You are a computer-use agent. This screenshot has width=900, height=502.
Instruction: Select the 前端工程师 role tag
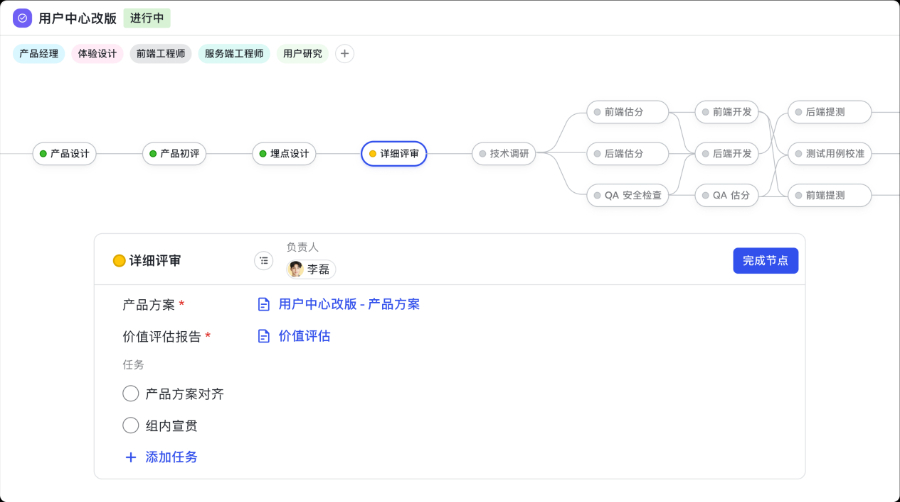[160, 54]
